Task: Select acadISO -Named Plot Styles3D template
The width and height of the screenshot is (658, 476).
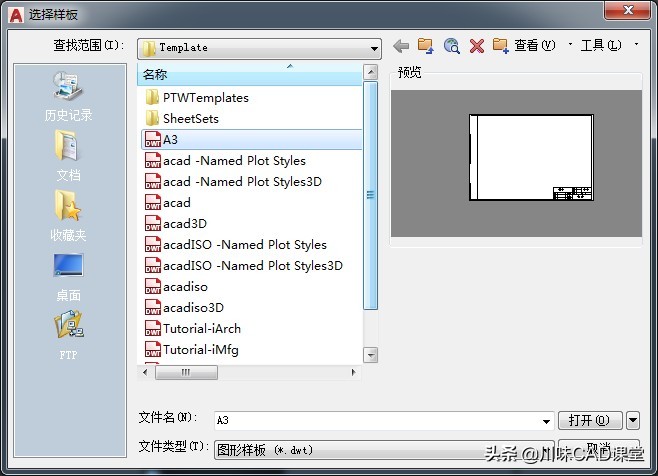Action: click(x=244, y=266)
